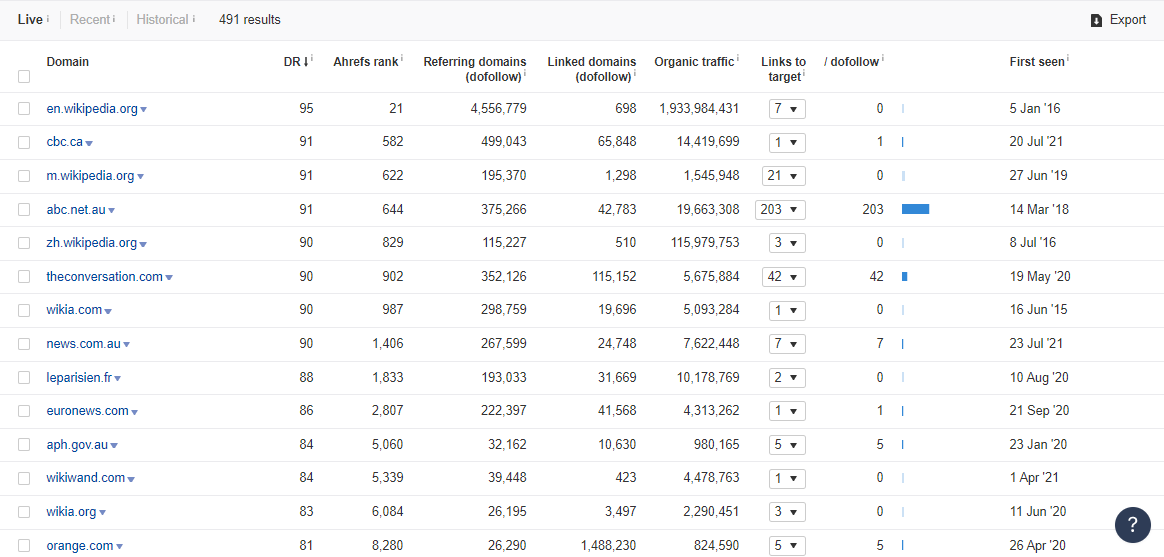The height and width of the screenshot is (557, 1164).
Task: Expand the orange.com domain arrow menu
Action: (x=119, y=547)
